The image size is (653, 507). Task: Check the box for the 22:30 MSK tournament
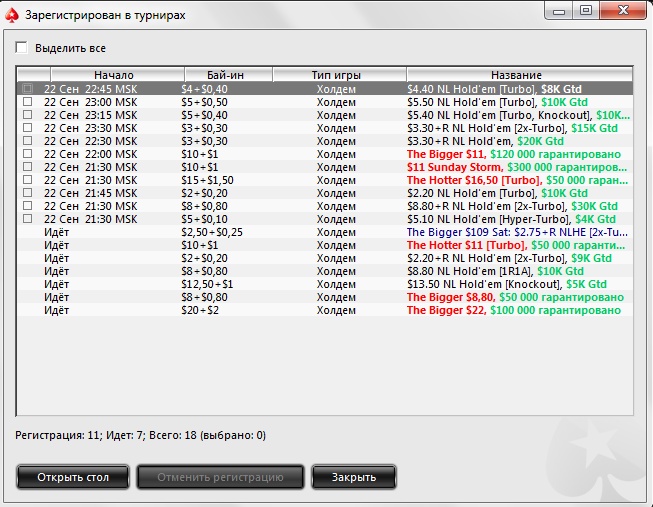click(x=27, y=140)
